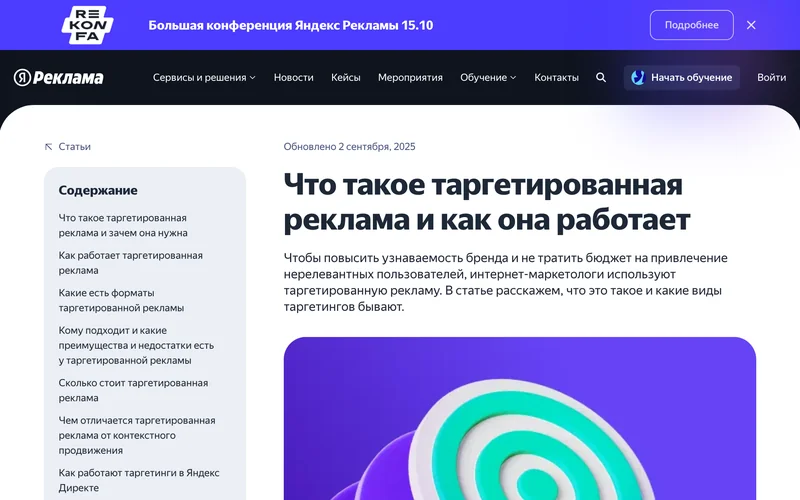
Task: Click the search magnifier icon
Action: click(601, 78)
